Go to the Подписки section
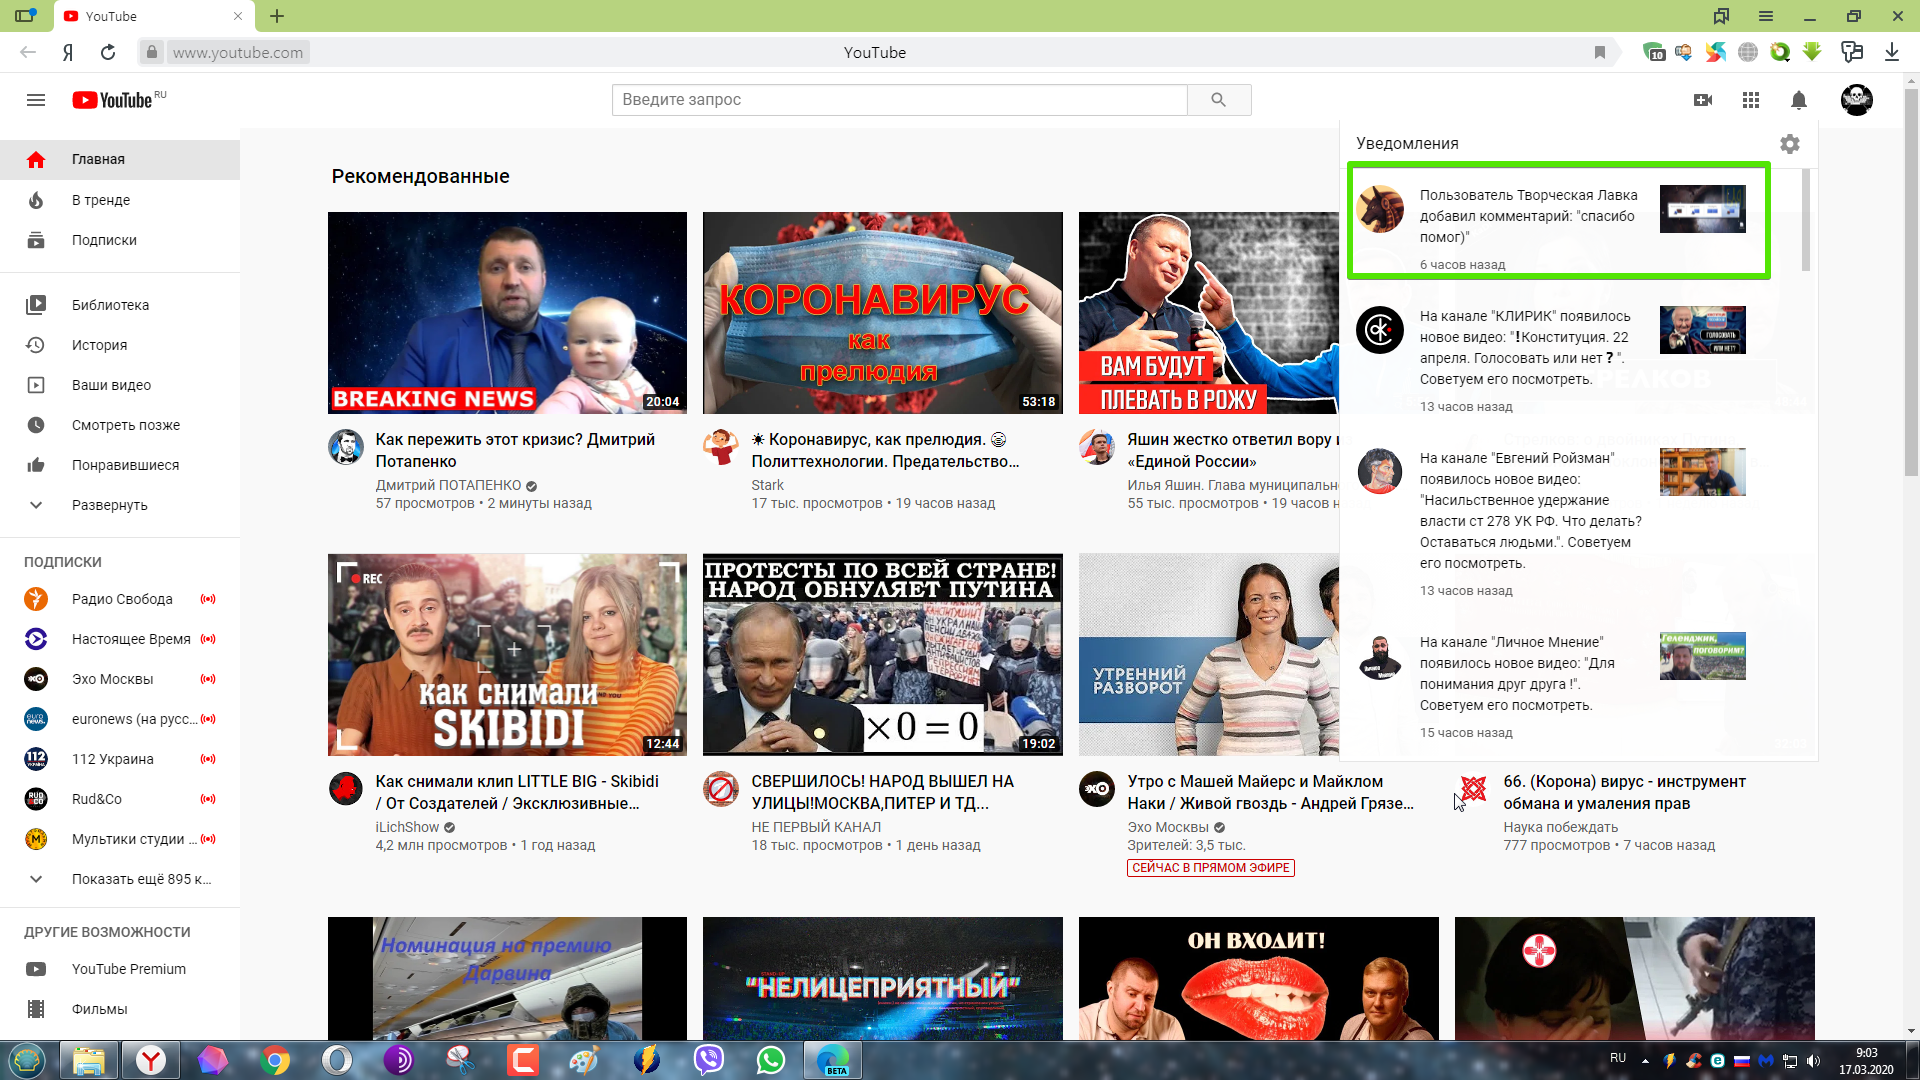Image resolution: width=1920 pixels, height=1080 pixels. [x=104, y=240]
